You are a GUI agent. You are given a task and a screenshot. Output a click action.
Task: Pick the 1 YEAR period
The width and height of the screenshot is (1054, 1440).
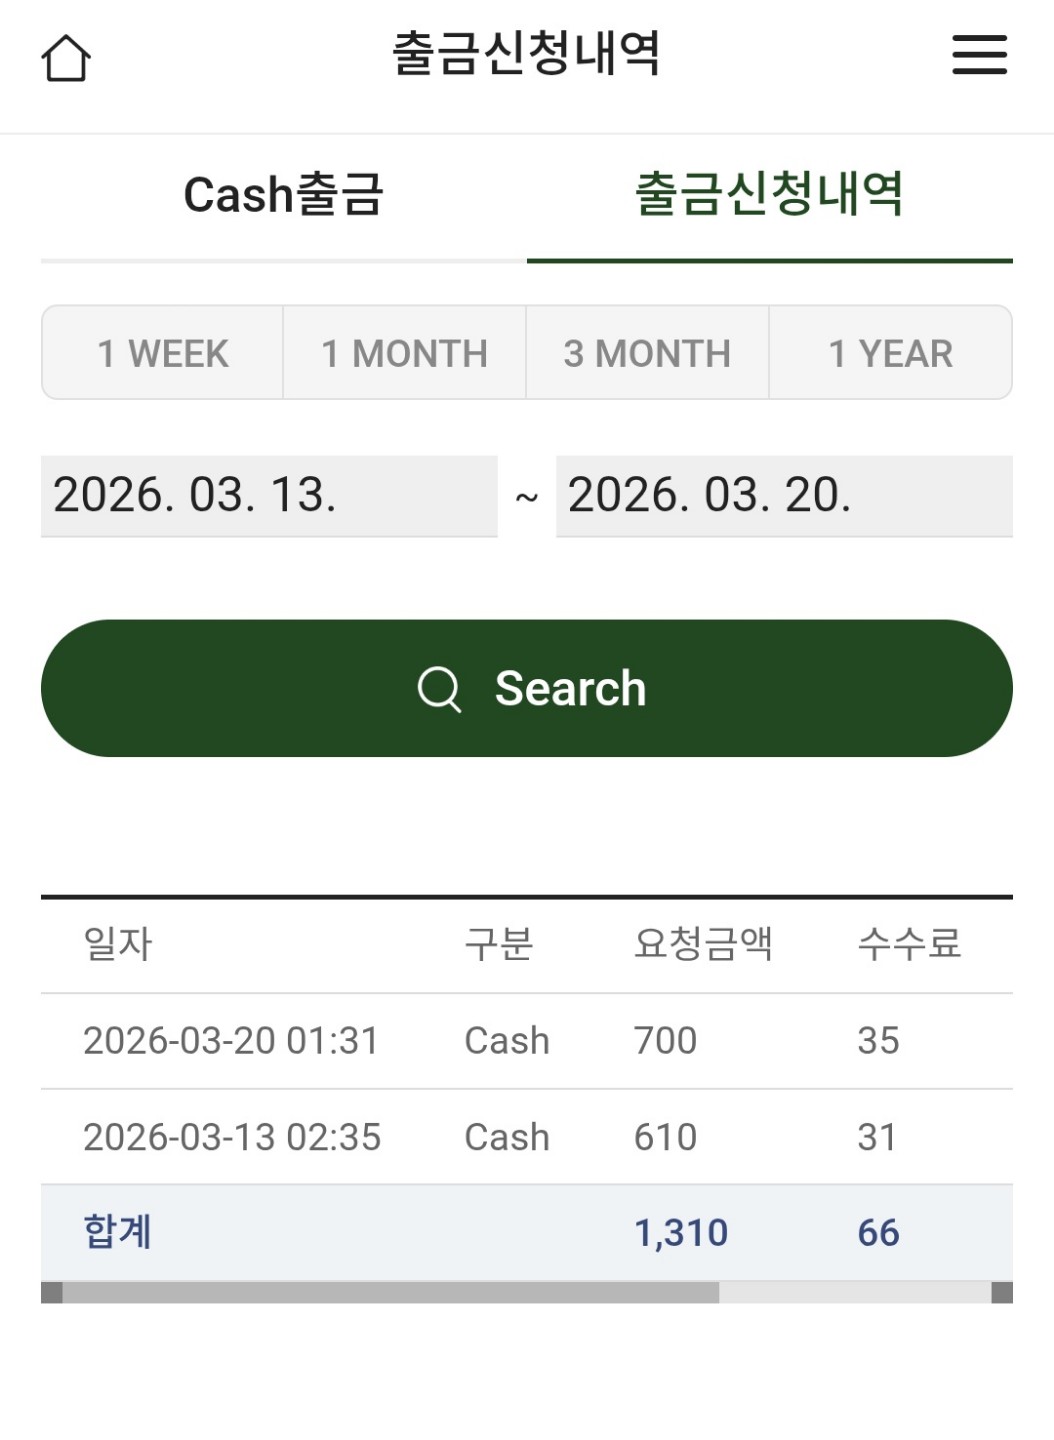[x=890, y=353]
